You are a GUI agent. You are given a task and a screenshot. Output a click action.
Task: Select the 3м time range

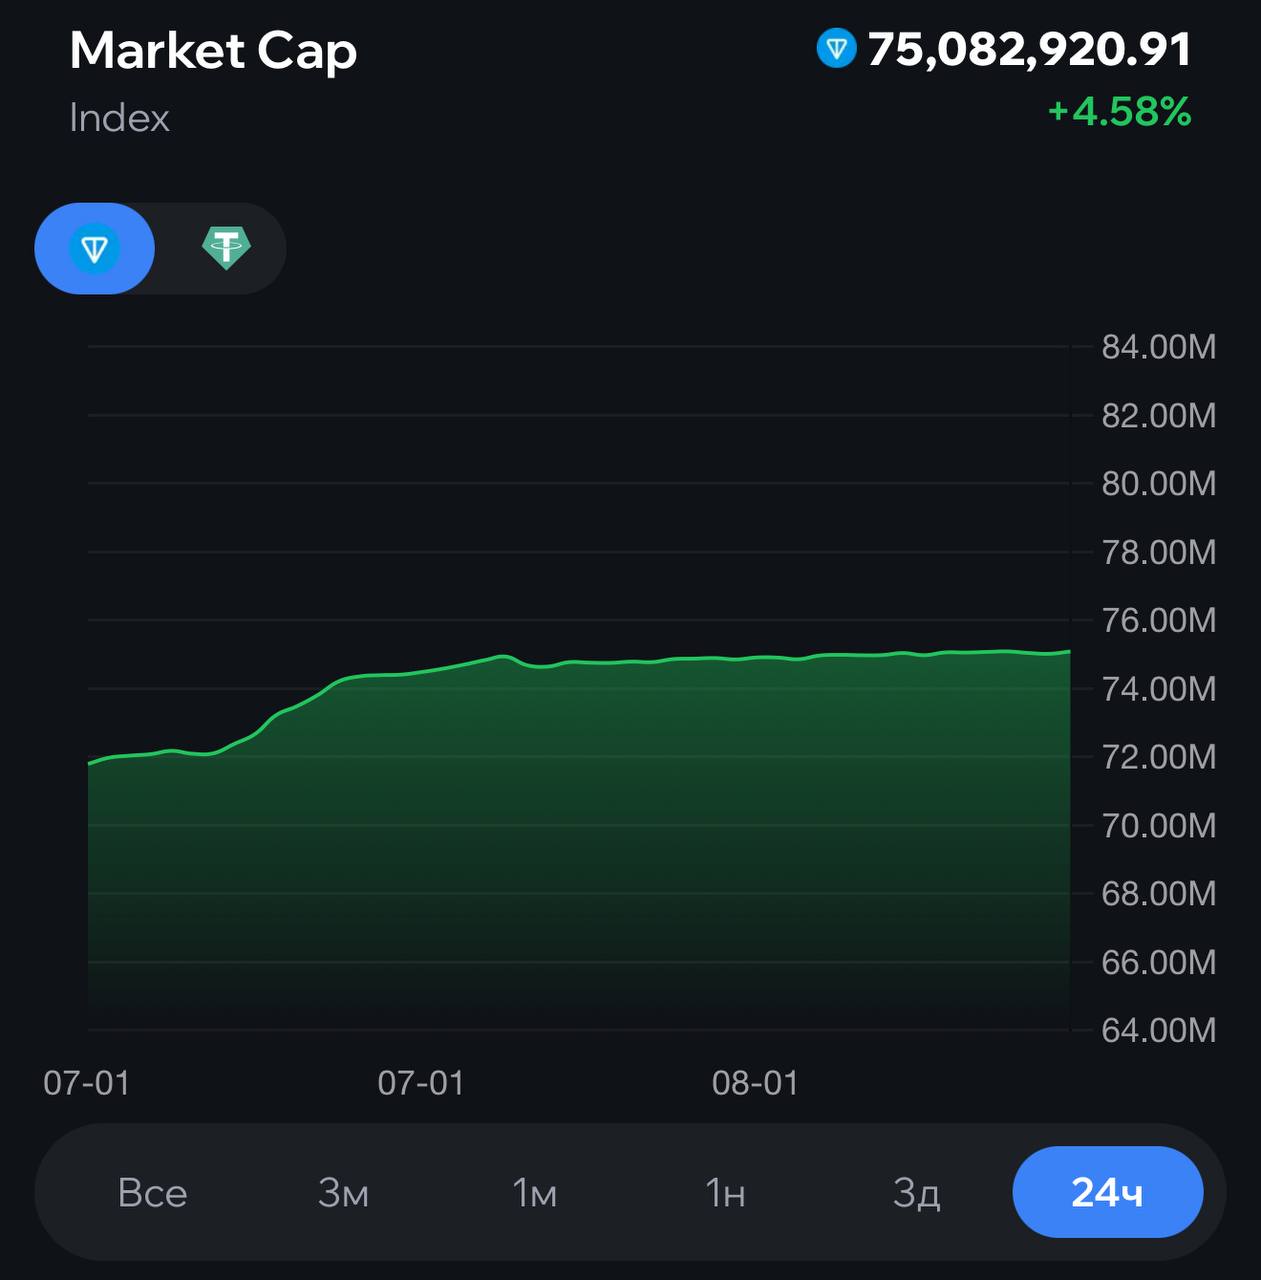click(343, 1193)
